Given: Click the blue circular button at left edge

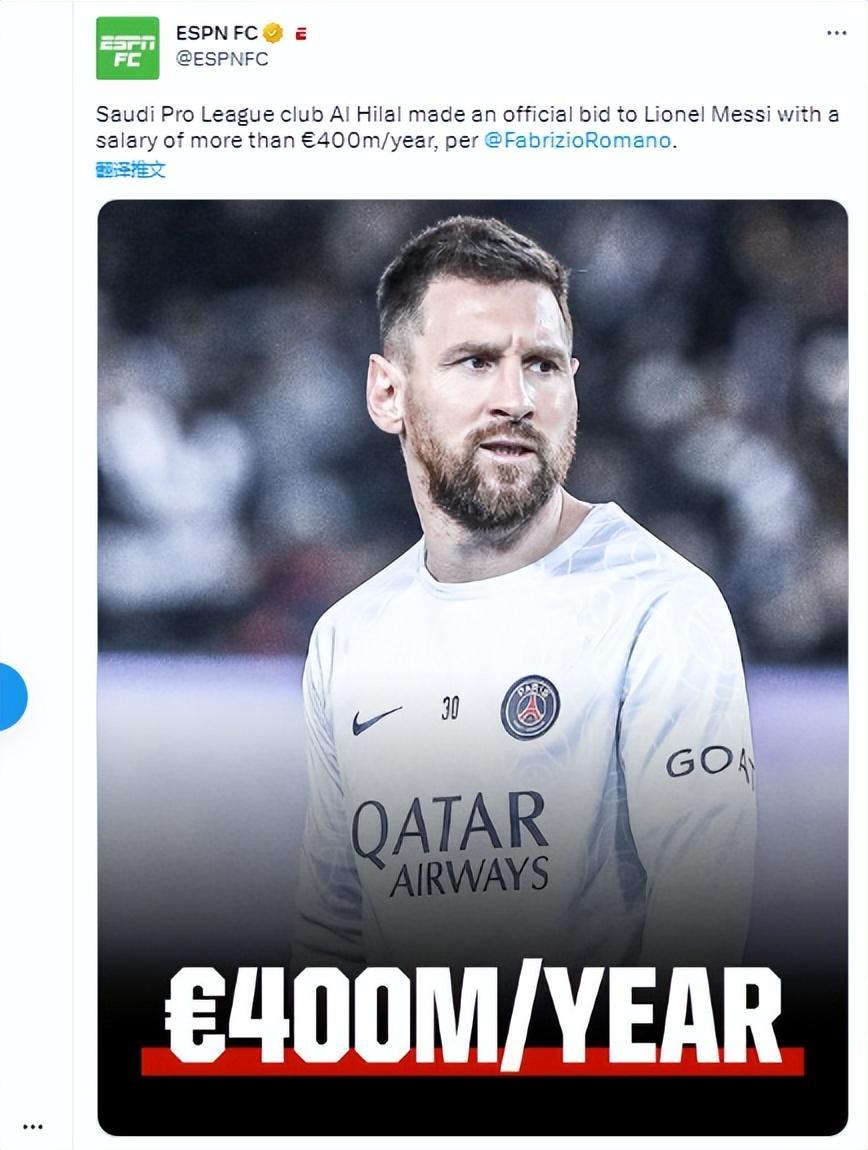Looking at the screenshot, I should pos(12,696).
